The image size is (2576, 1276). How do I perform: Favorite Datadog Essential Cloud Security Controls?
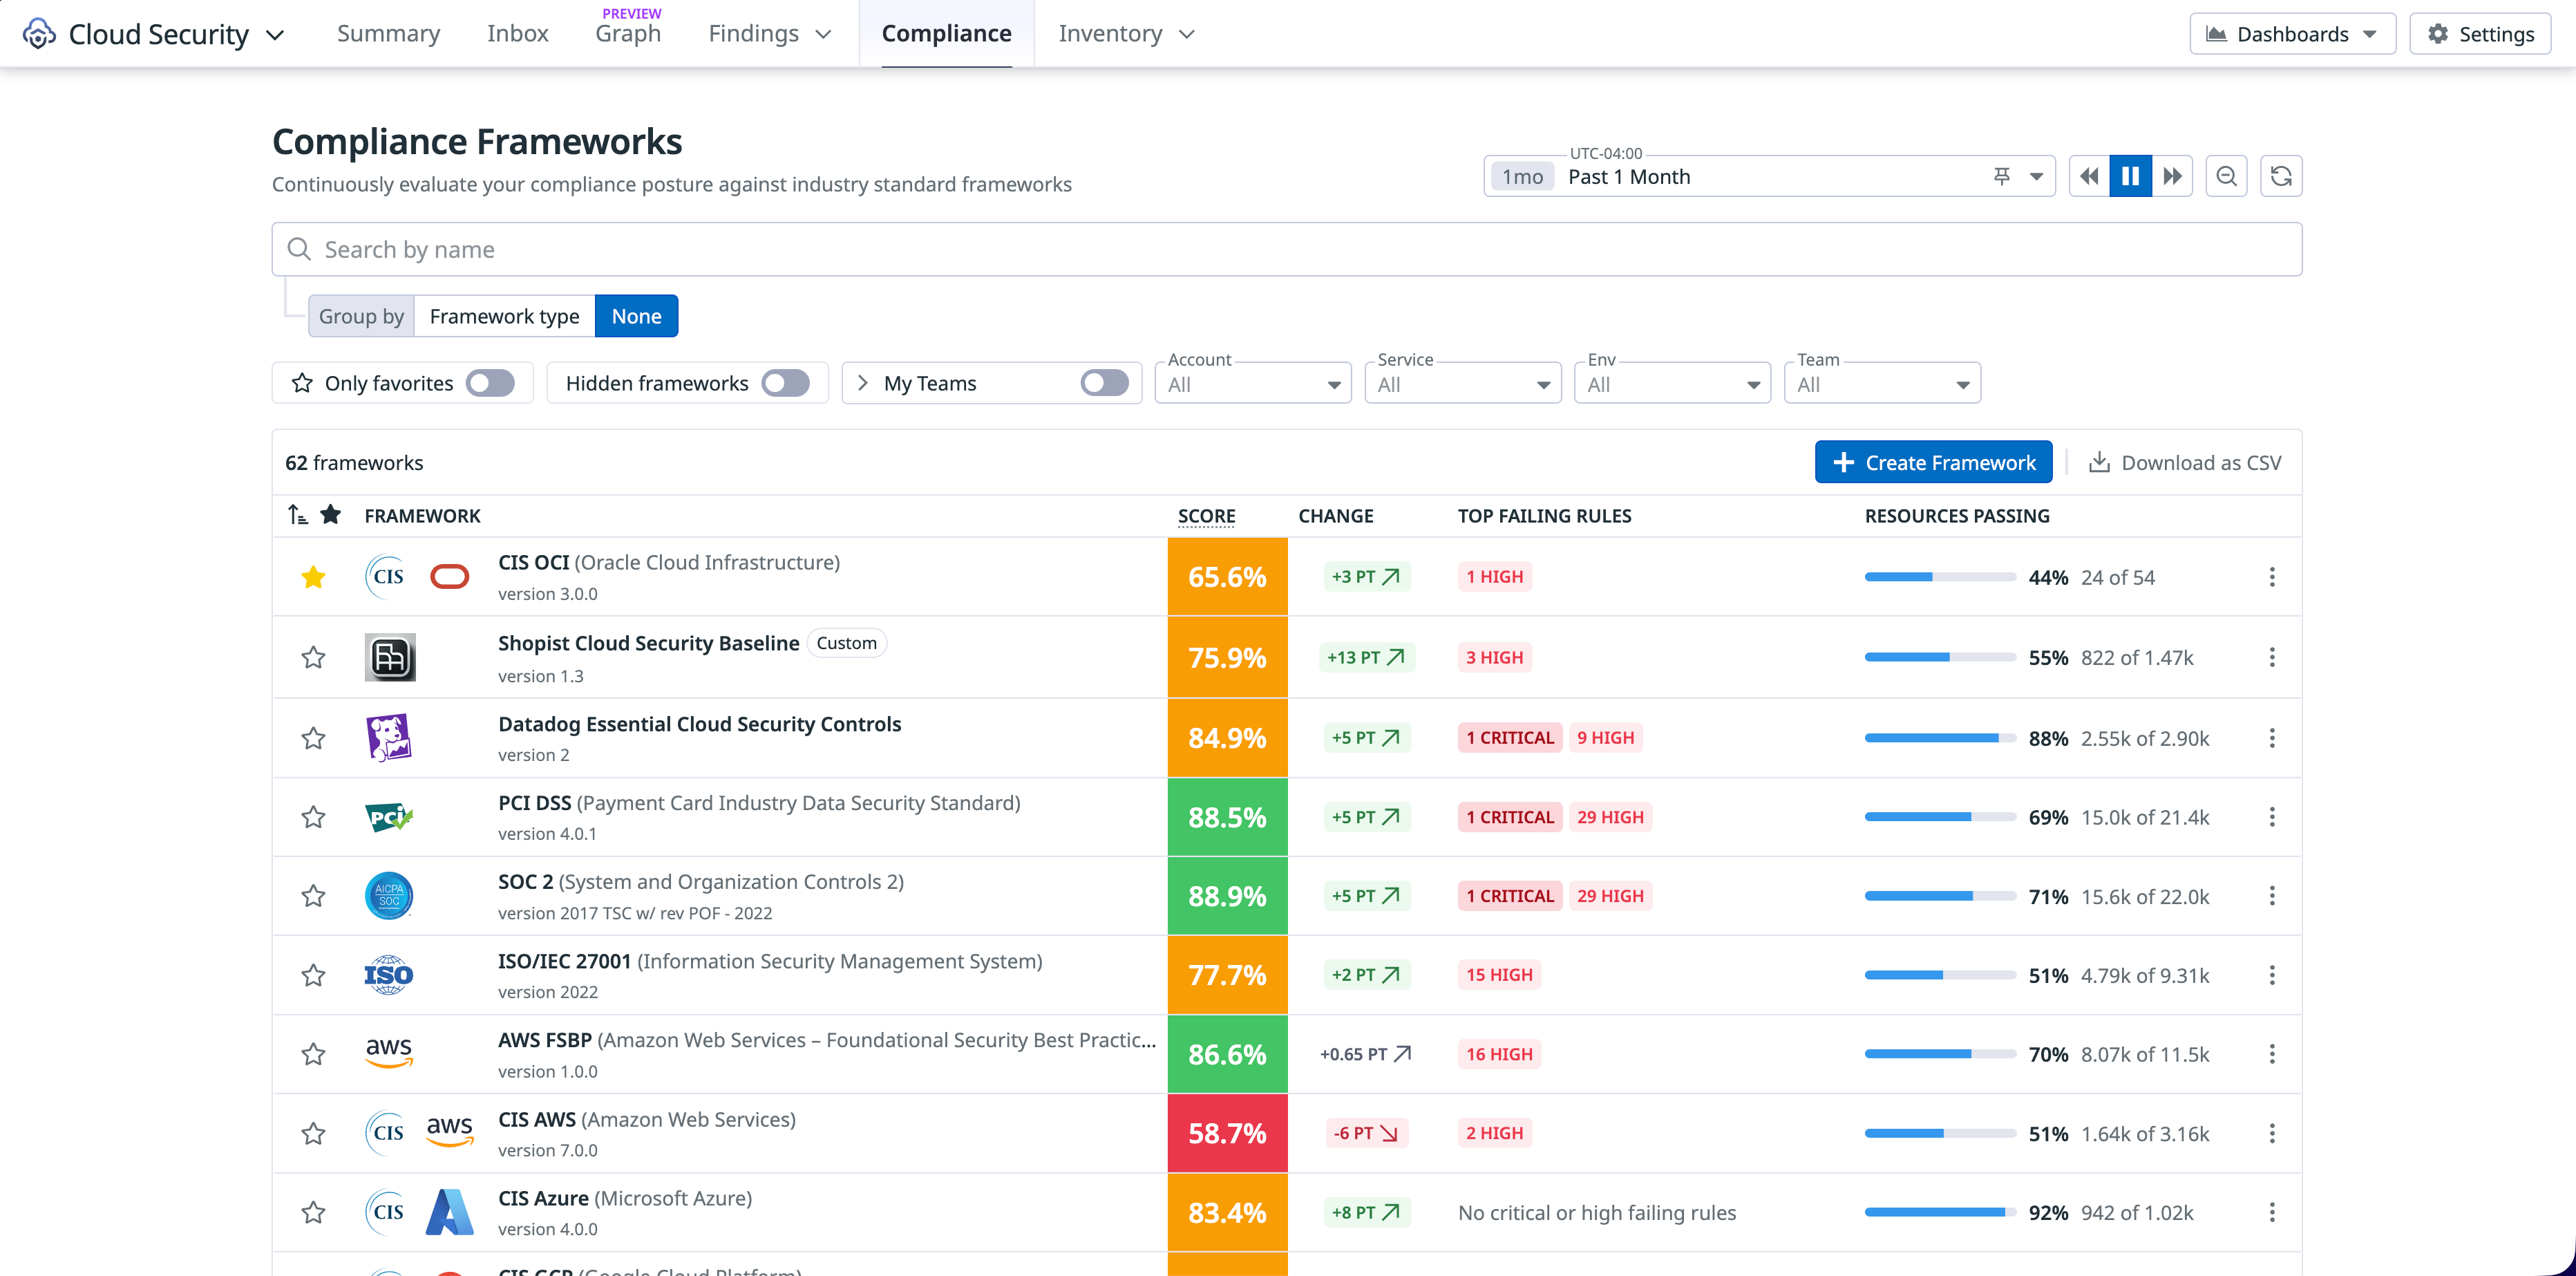[x=313, y=738]
